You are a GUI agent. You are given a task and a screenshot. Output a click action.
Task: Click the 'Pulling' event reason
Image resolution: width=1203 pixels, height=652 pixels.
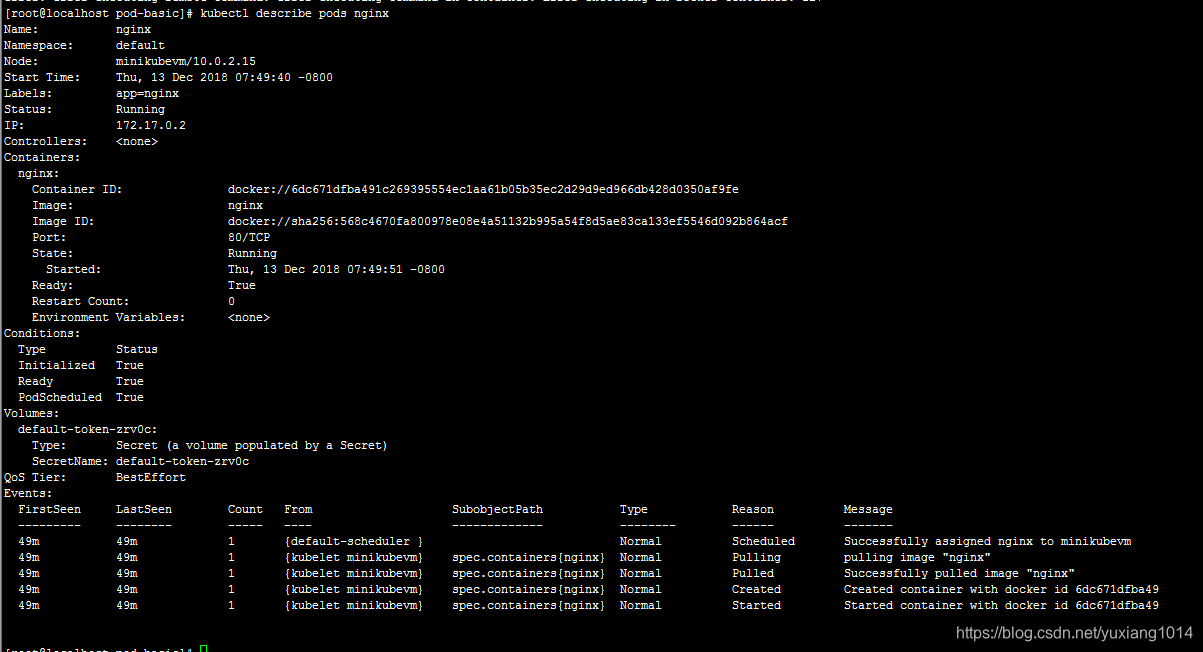pos(756,557)
